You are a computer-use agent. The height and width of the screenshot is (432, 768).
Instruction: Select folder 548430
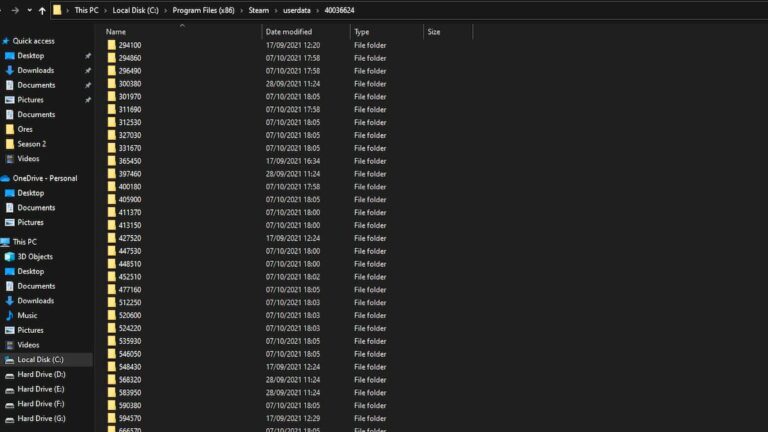(x=130, y=367)
